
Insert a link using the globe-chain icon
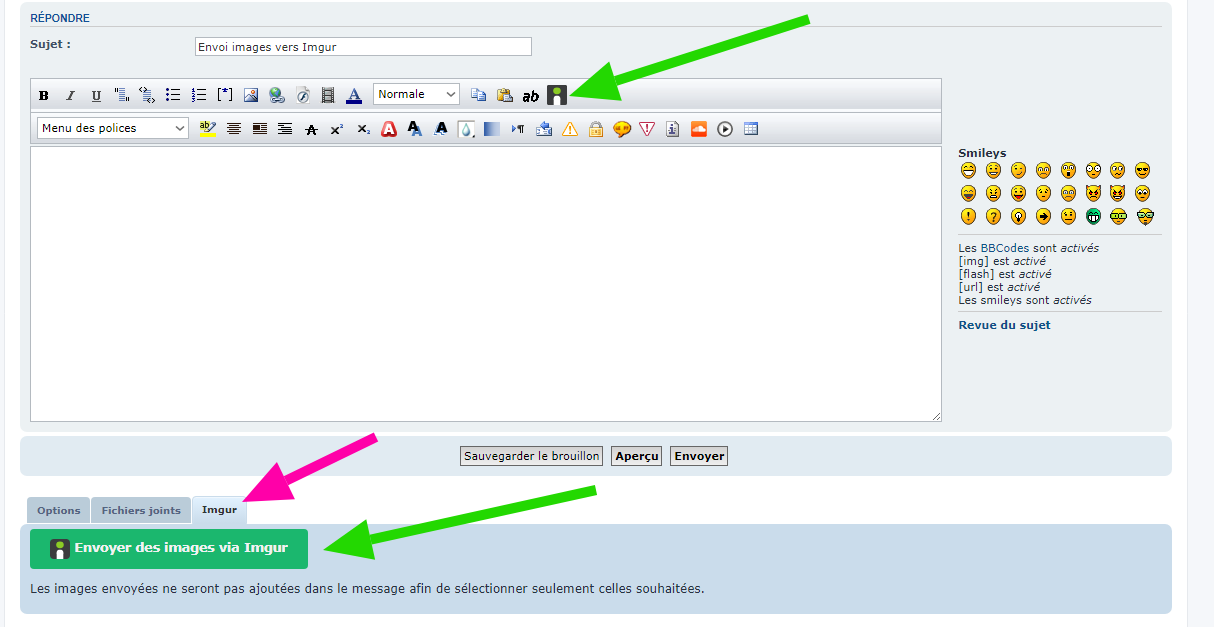click(x=277, y=96)
